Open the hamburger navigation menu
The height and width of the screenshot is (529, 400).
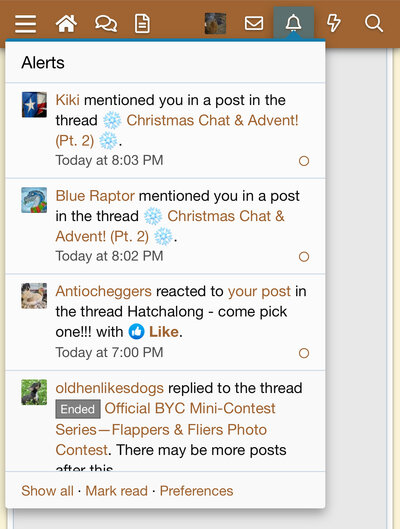[x=25, y=24]
